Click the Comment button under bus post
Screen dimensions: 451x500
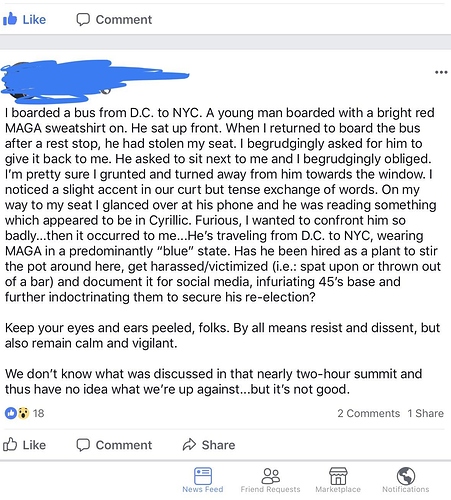pyautogui.click(x=114, y=445)
